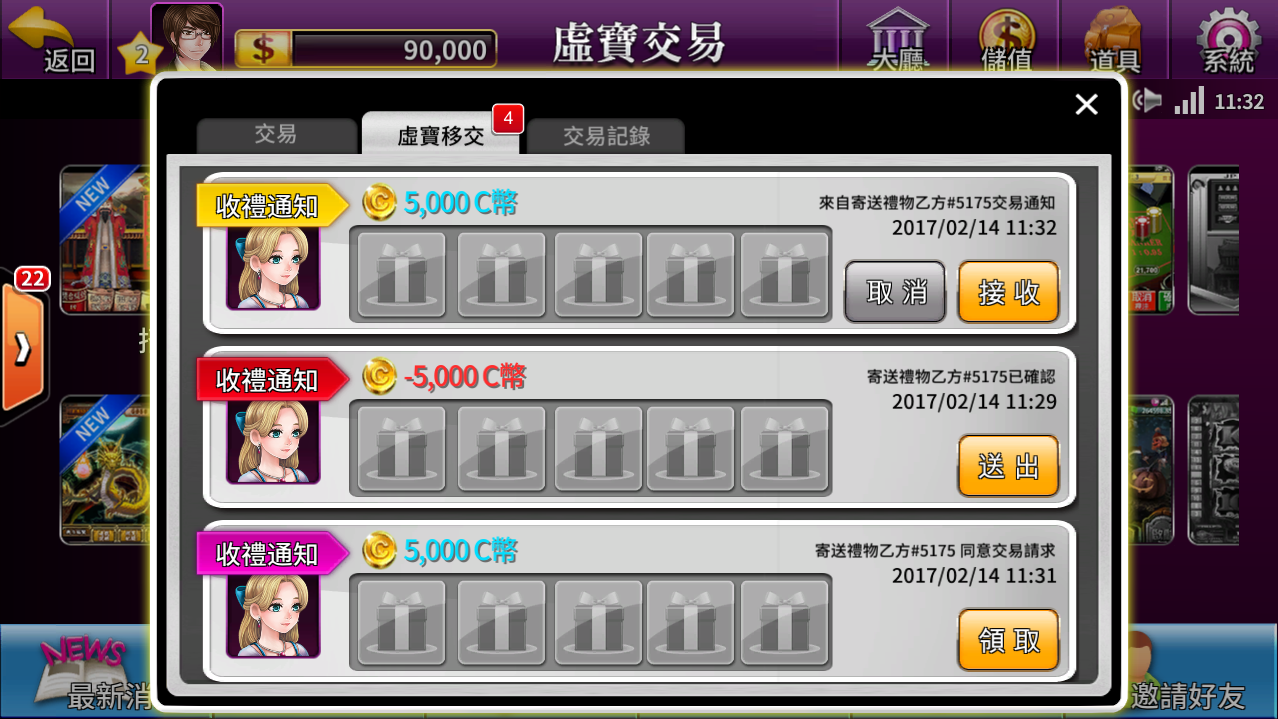Viewport: 1278px width, 719px height.
Task: Tap the player avatar portrait
Action: (187, 38)
